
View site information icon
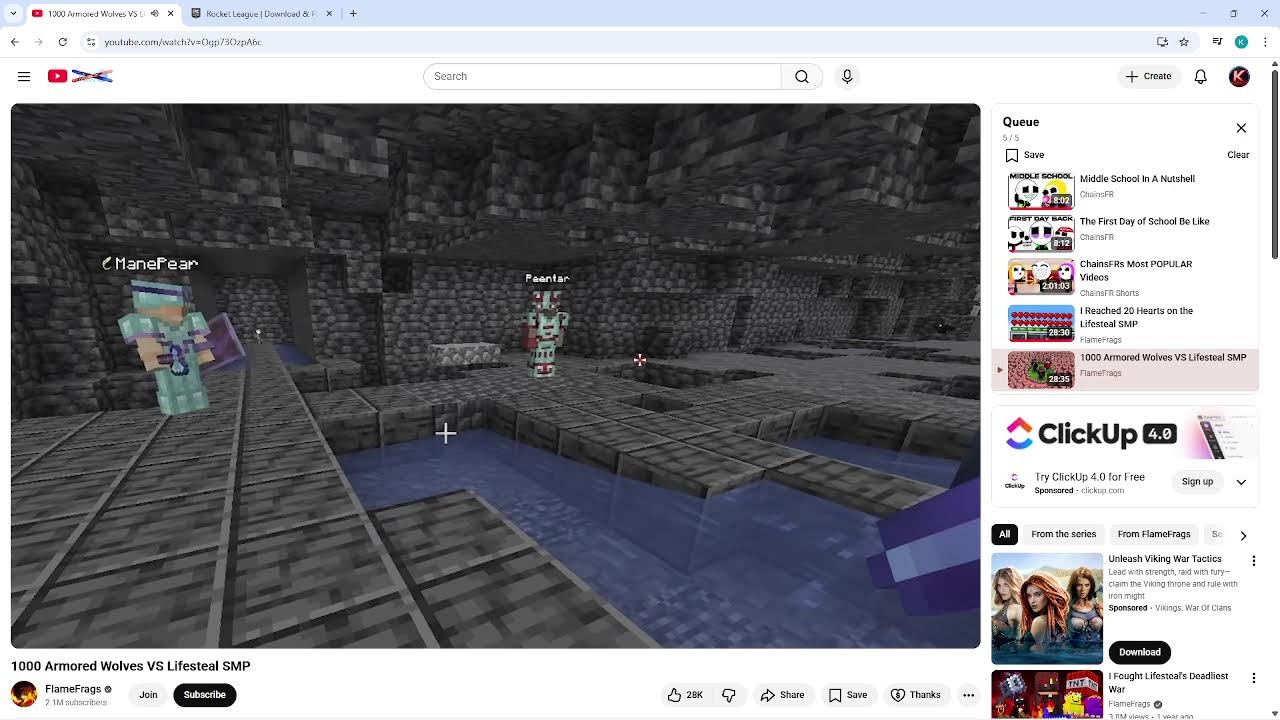(x=90, y=42)
